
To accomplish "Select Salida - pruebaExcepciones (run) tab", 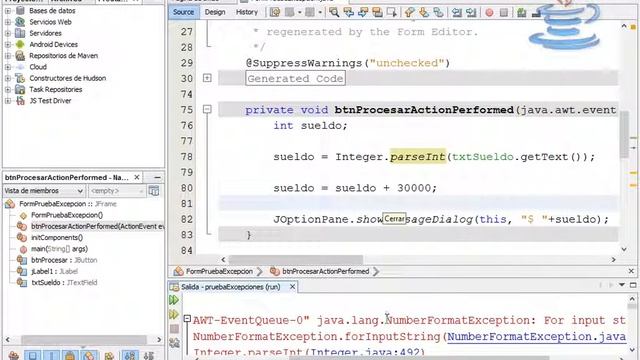I will 231,287.
